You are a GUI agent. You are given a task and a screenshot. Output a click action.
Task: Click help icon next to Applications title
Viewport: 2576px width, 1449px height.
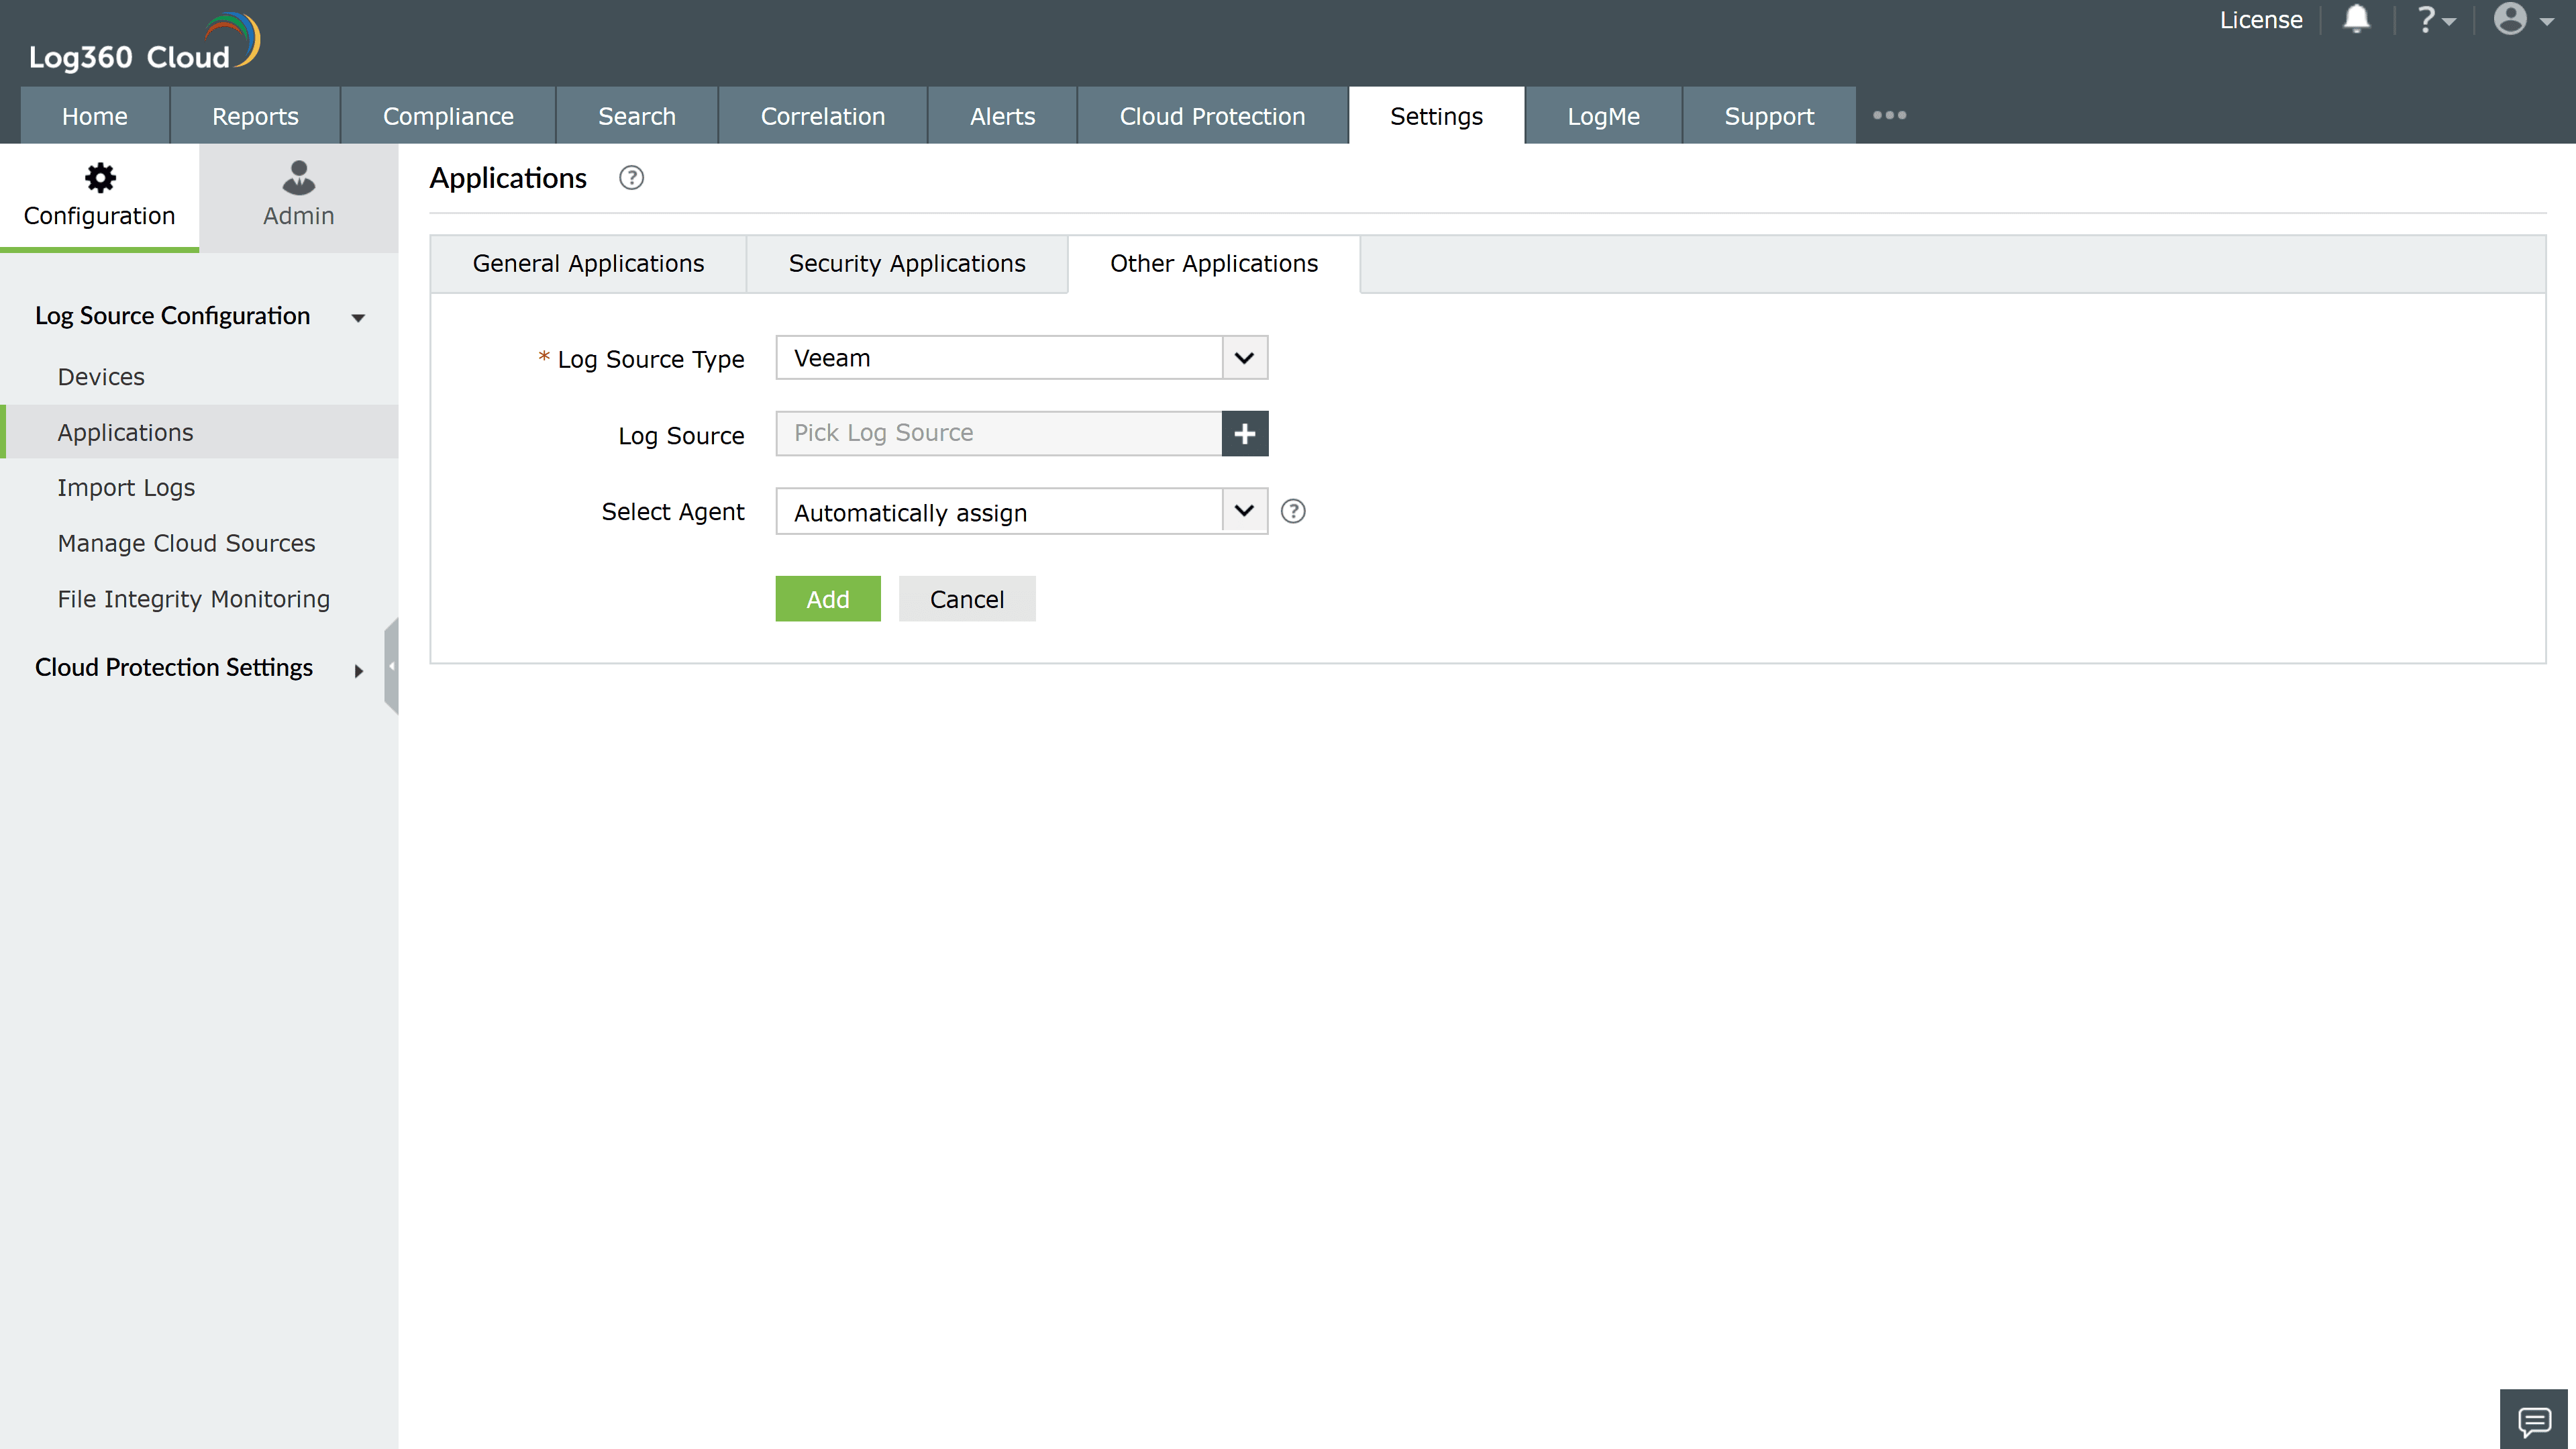tap(631, 178)
